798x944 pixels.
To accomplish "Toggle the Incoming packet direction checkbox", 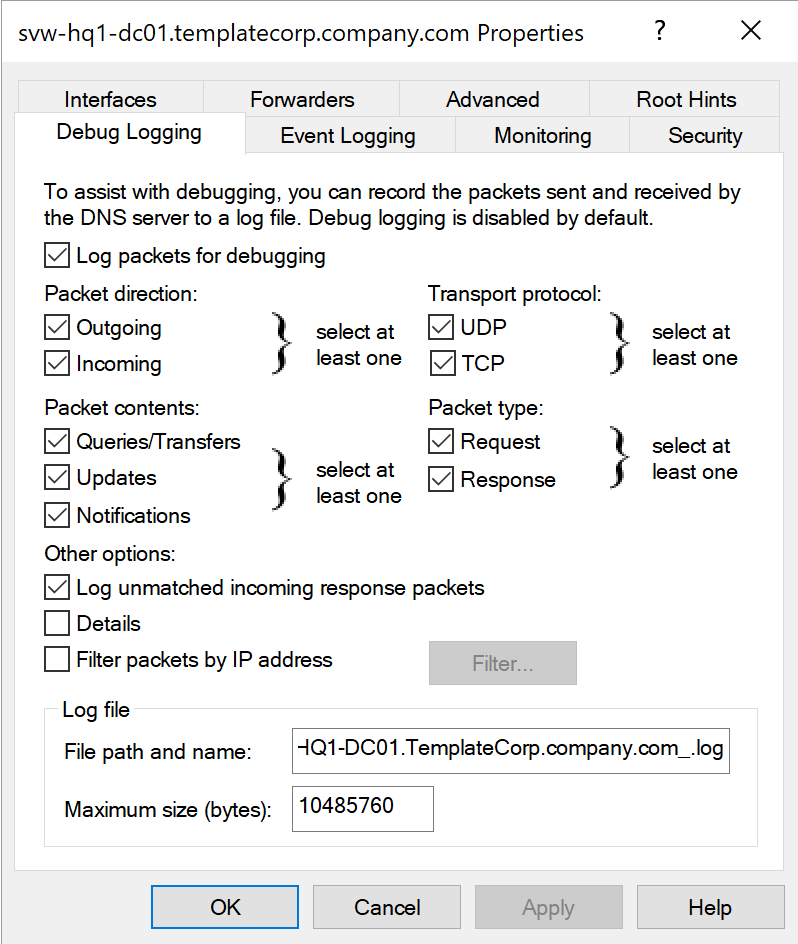I will pyautogui.click(x=57, y=364).
